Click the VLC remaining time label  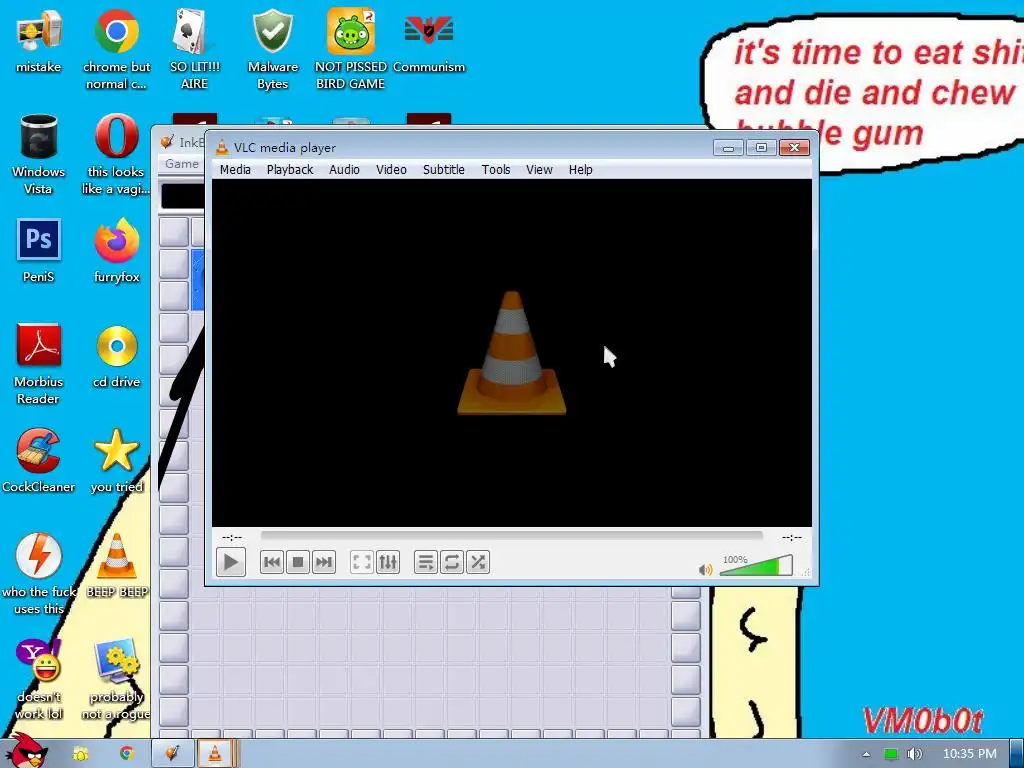click(x=792, y=537)
